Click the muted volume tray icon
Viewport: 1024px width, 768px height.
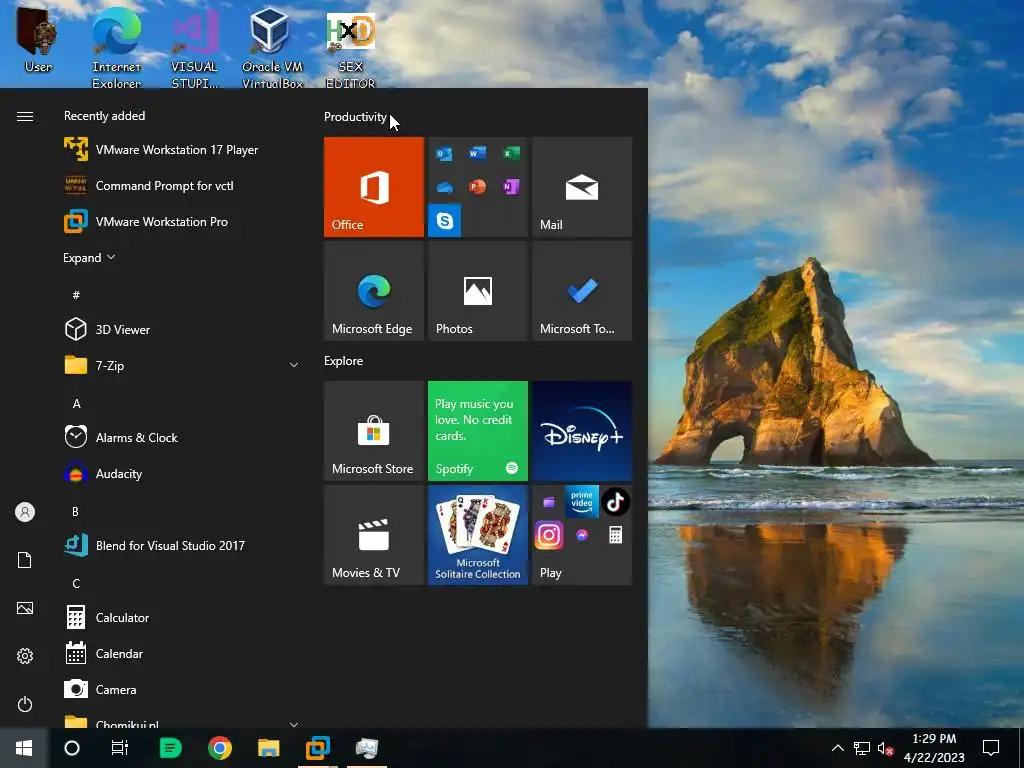(x=885, y=748)
